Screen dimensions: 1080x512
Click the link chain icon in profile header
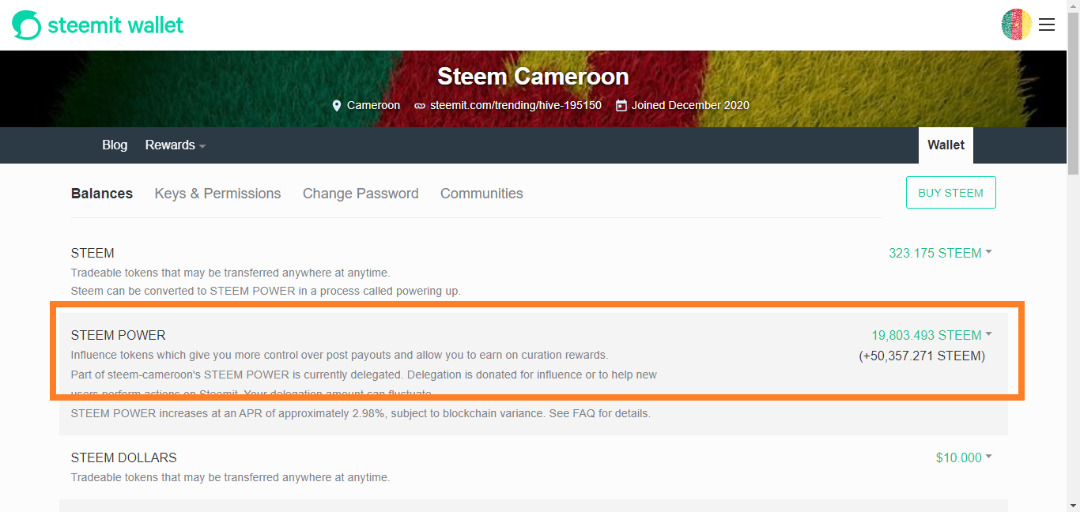(420, 106)
